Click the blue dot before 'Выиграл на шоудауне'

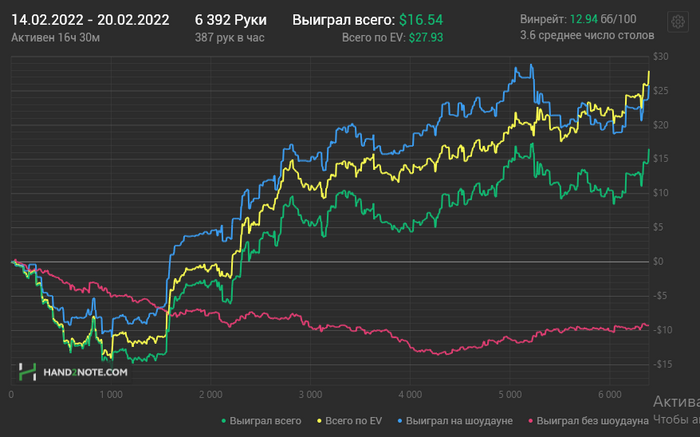pos(400,421)
